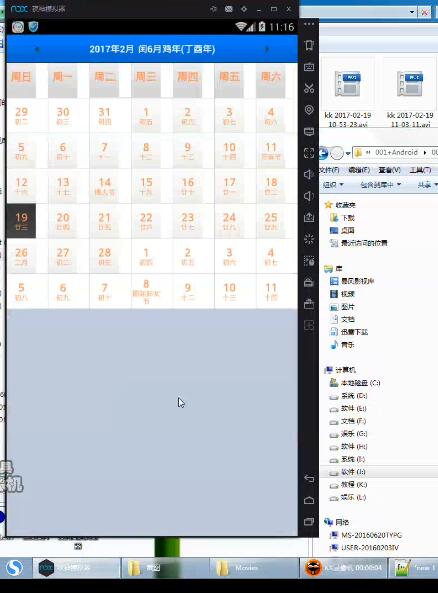Expand 组织 dropdown in Explorer toolbar
This screenshot has width=438, height=593.
(x=333, y=185)
